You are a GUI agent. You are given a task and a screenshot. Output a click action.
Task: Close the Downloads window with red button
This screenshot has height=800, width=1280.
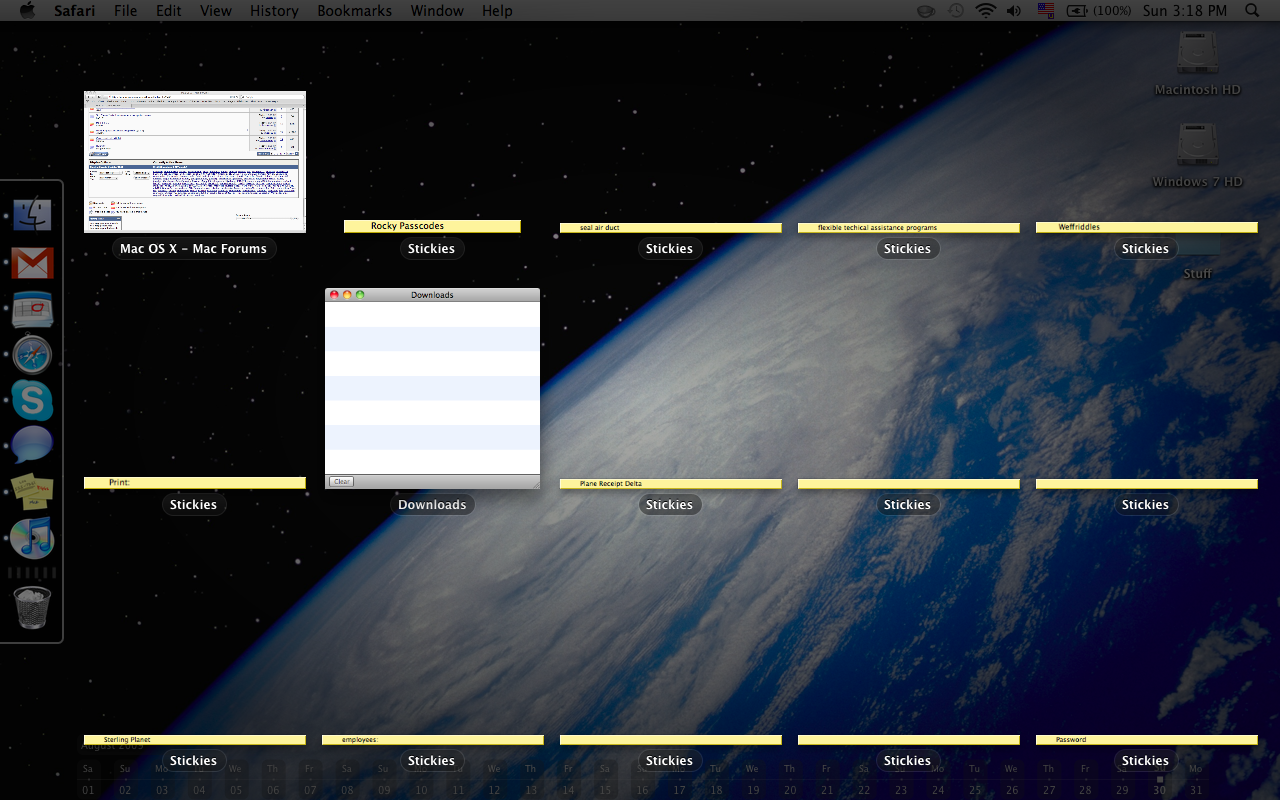pos(334,295)
